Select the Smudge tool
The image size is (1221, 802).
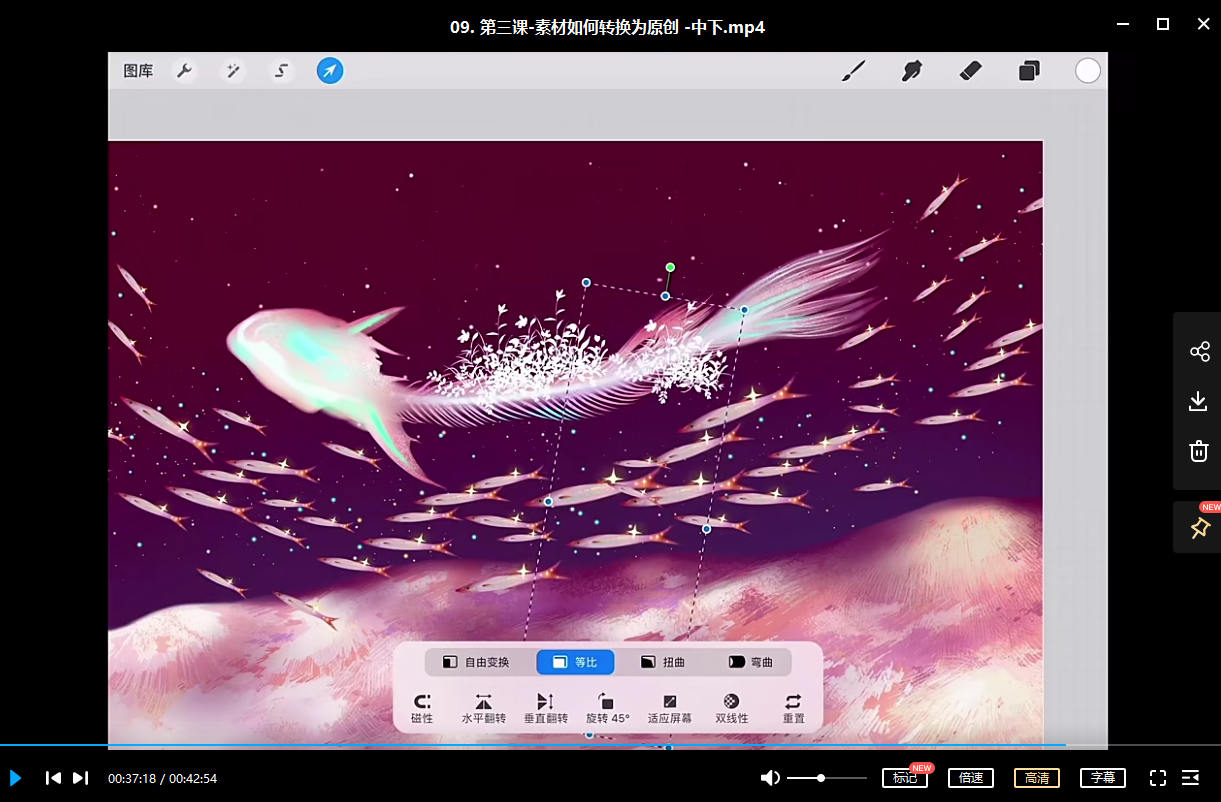pos(911,71)
